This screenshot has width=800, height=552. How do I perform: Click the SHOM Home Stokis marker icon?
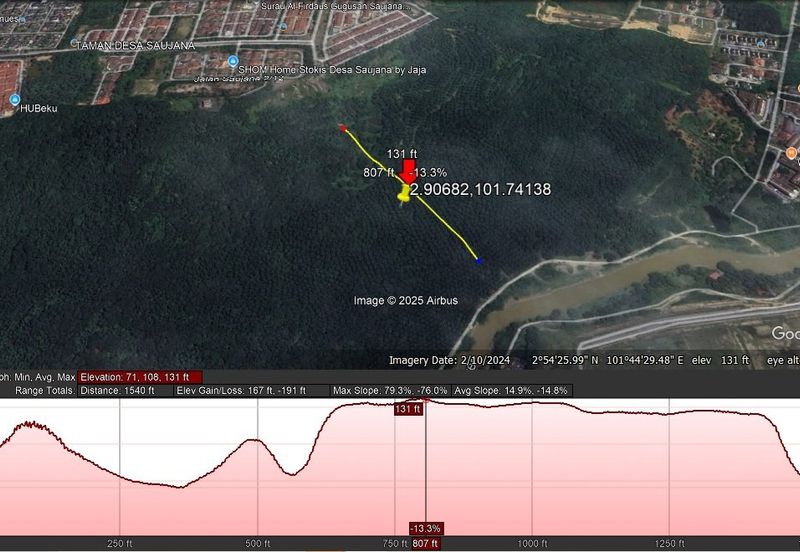click(x=233, y=61)
